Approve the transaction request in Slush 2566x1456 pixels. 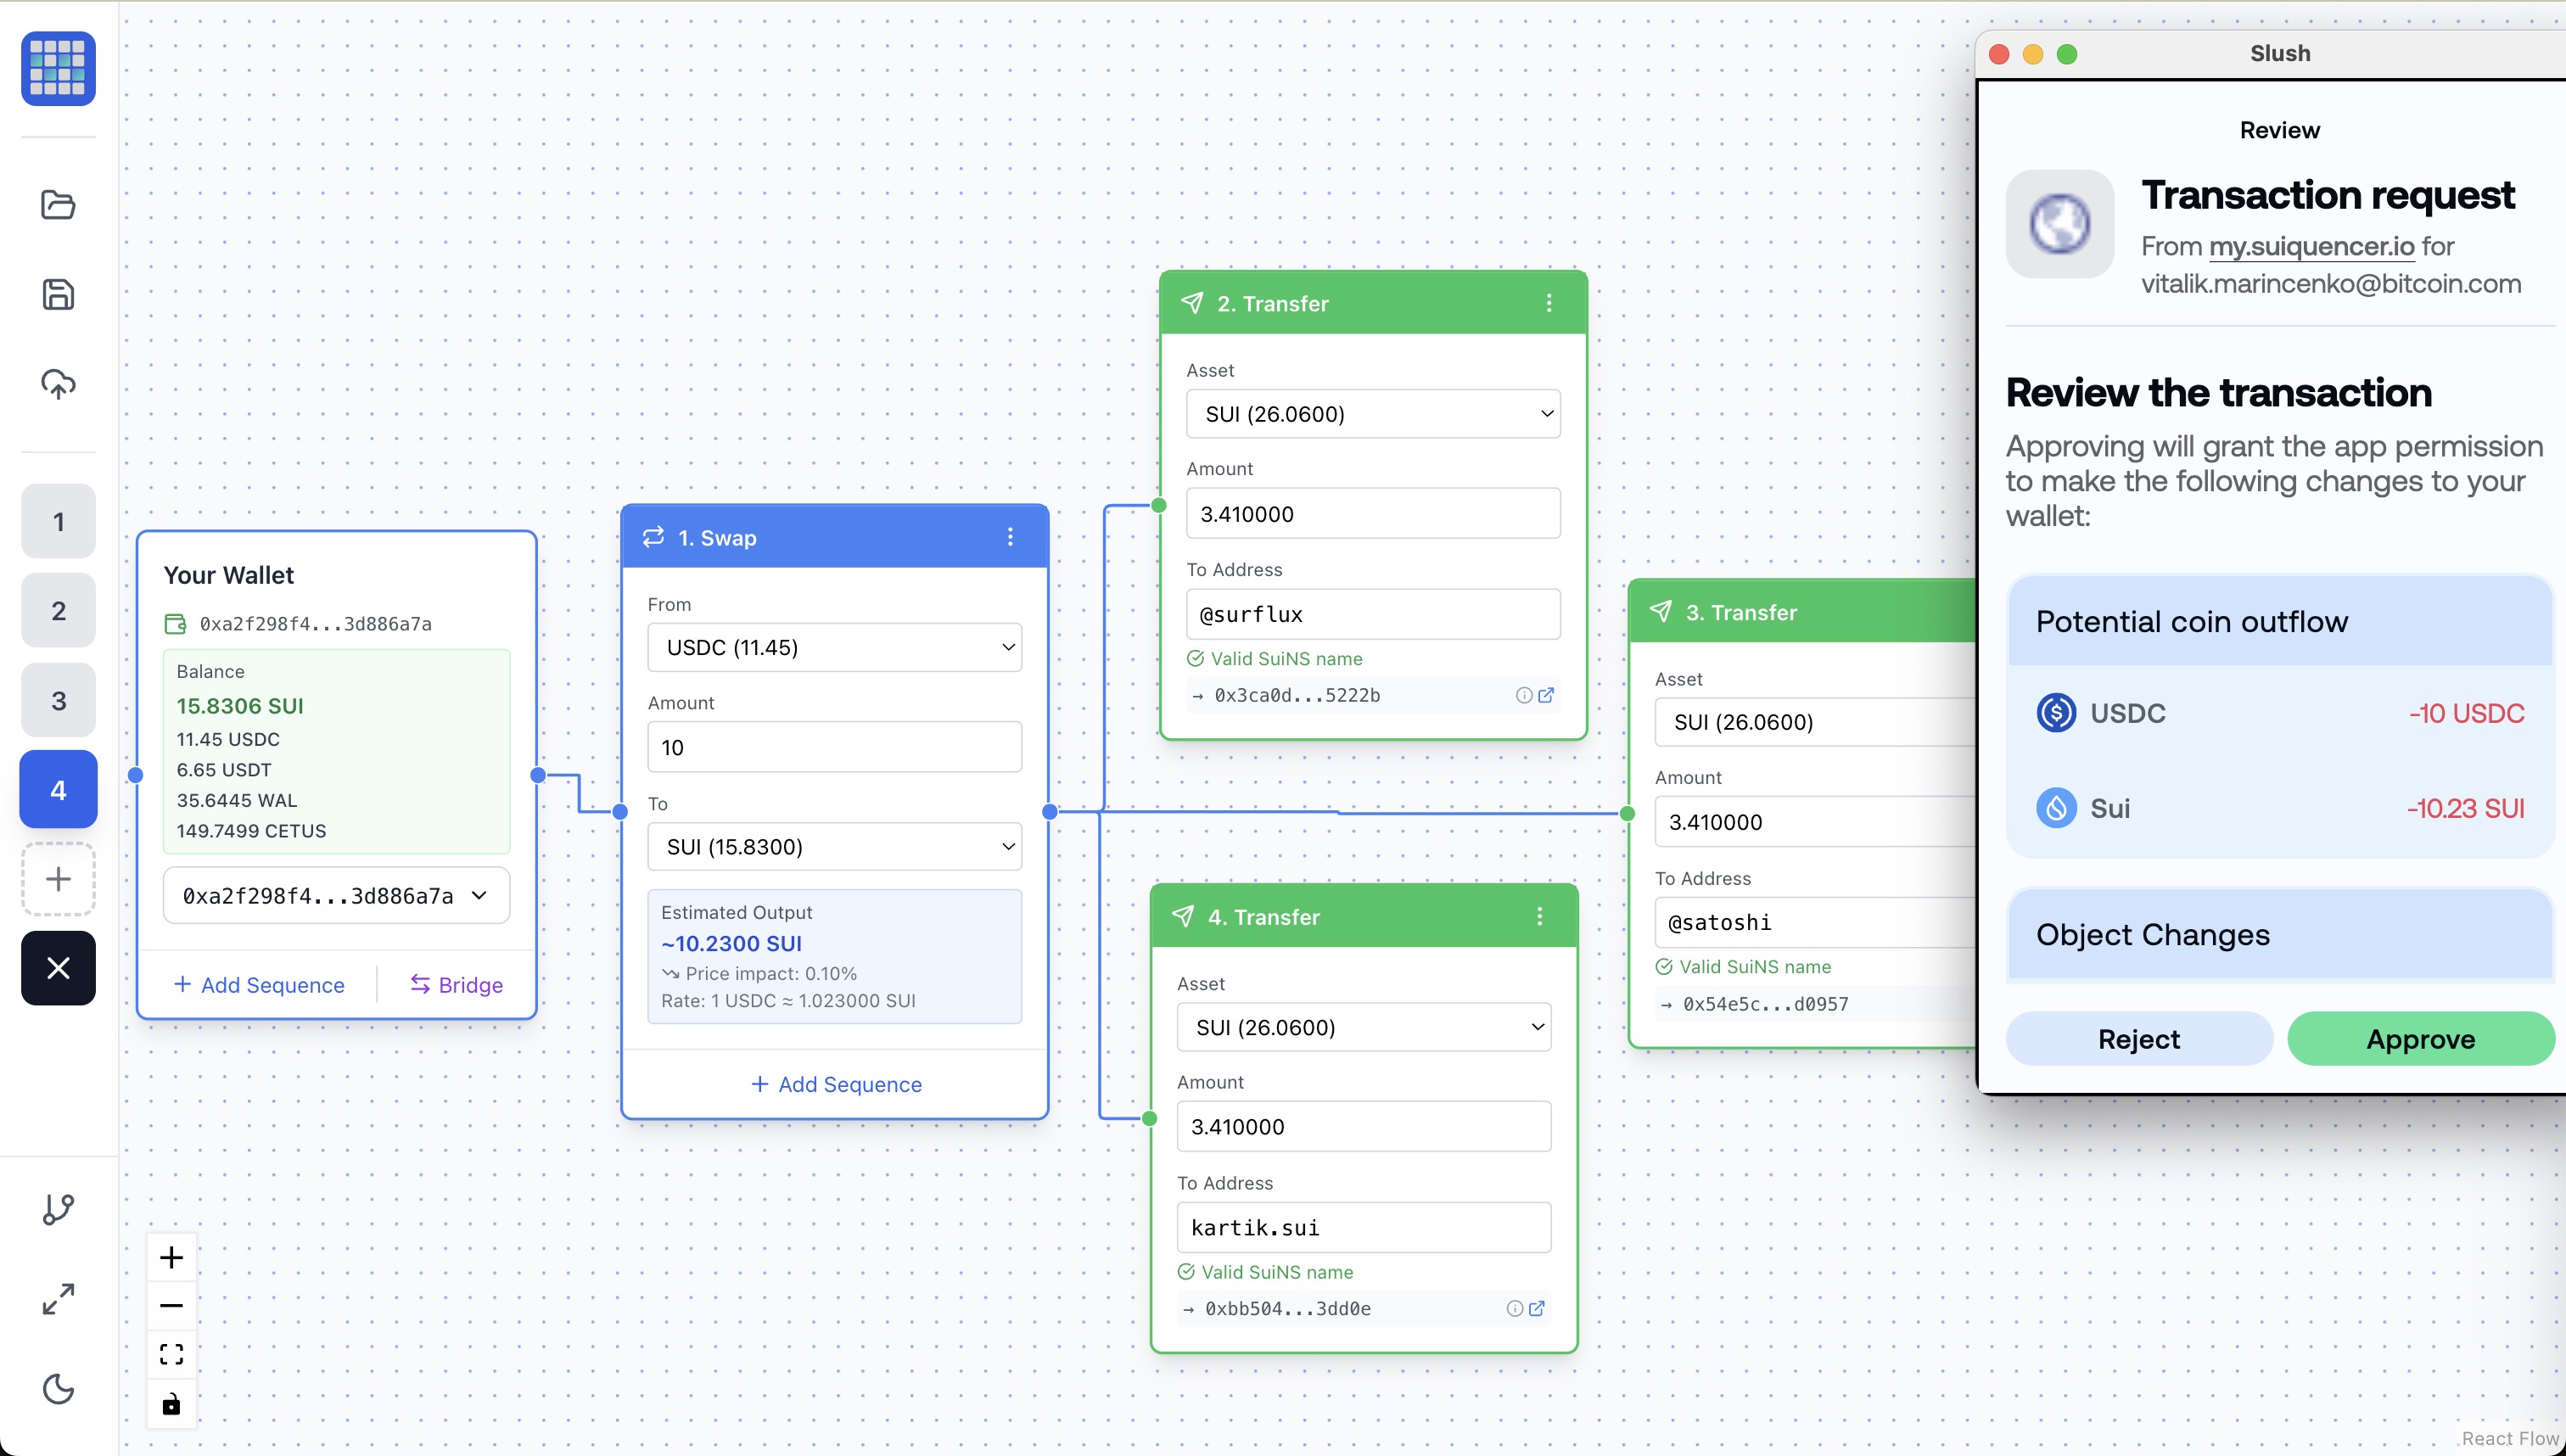pos(2420,1038)
